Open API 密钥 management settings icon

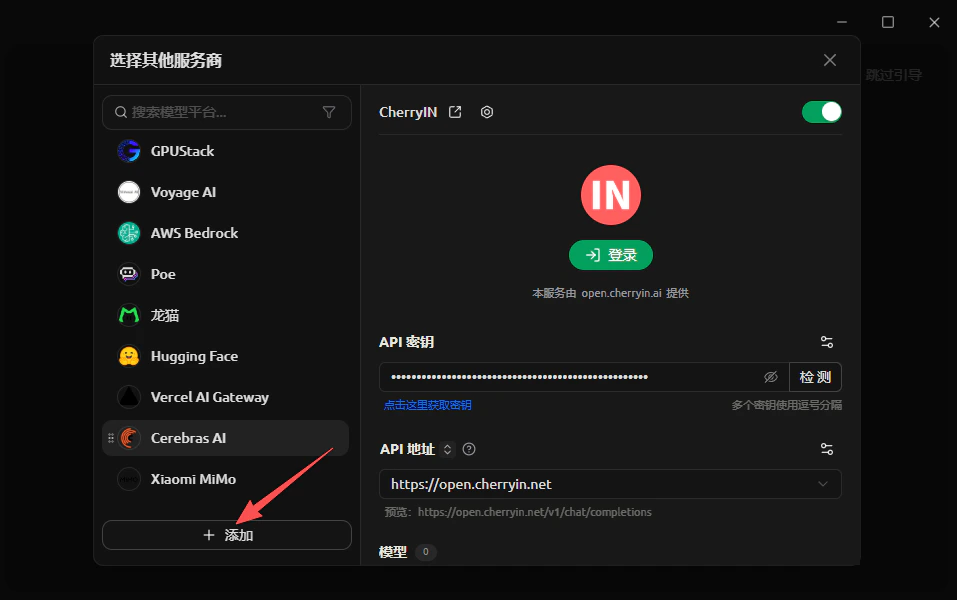827,342
